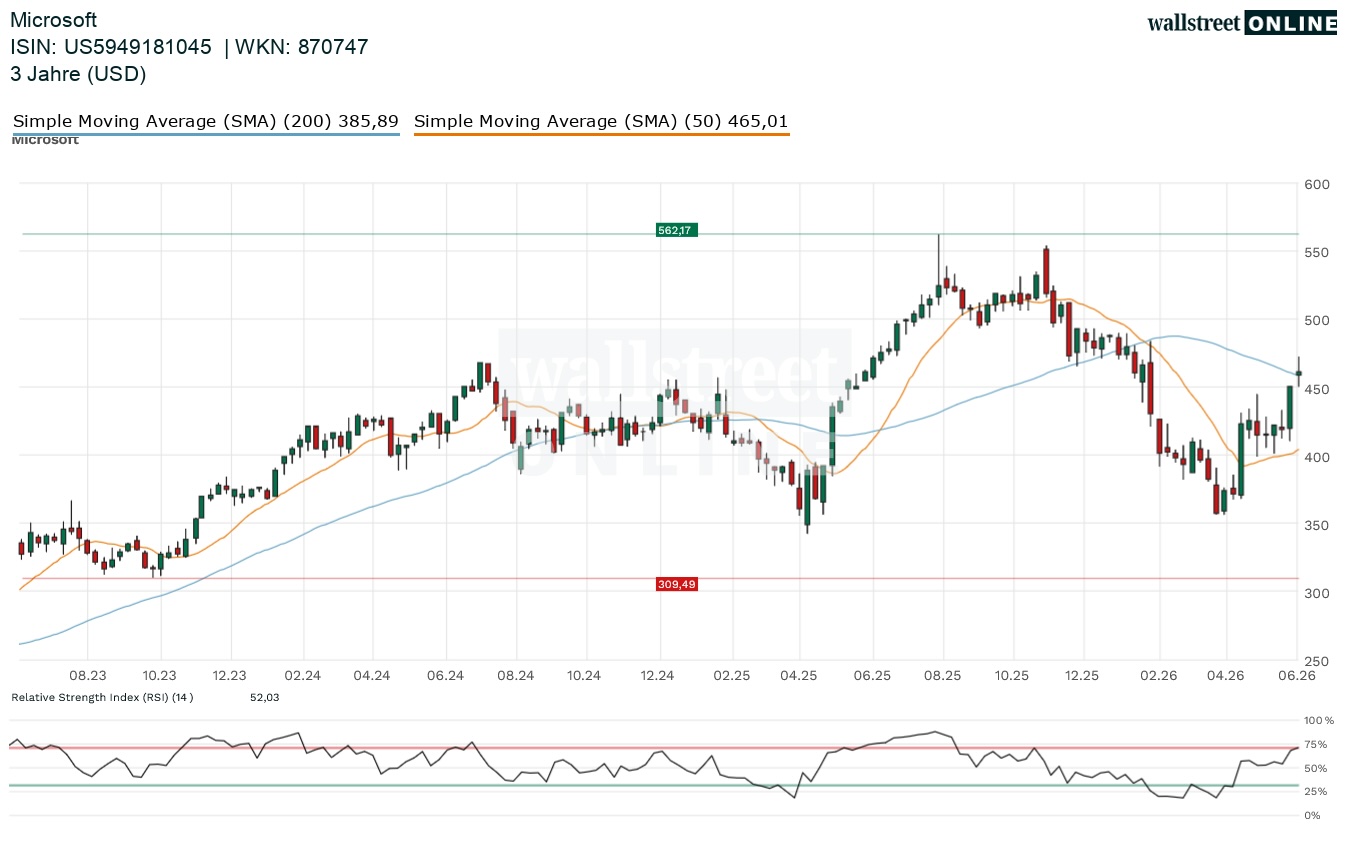Click the 450 price axis label

pos(1316,389)
